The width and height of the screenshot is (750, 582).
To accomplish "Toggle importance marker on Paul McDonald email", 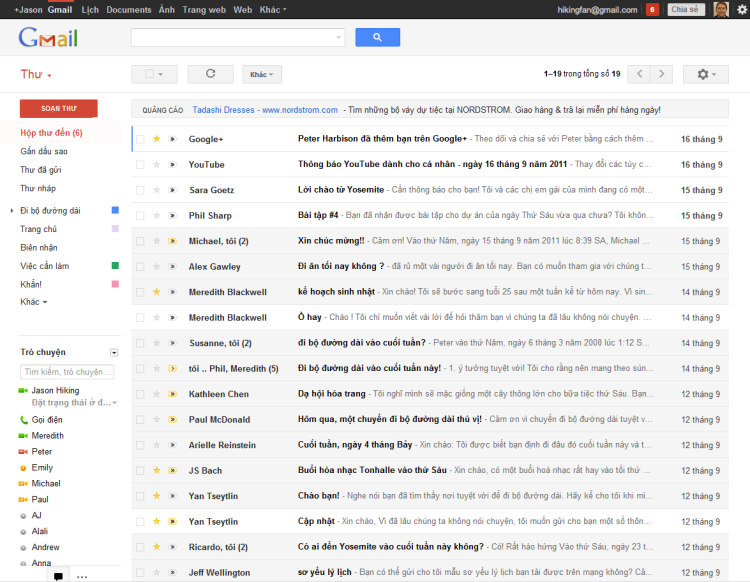I will pos(173,419).
